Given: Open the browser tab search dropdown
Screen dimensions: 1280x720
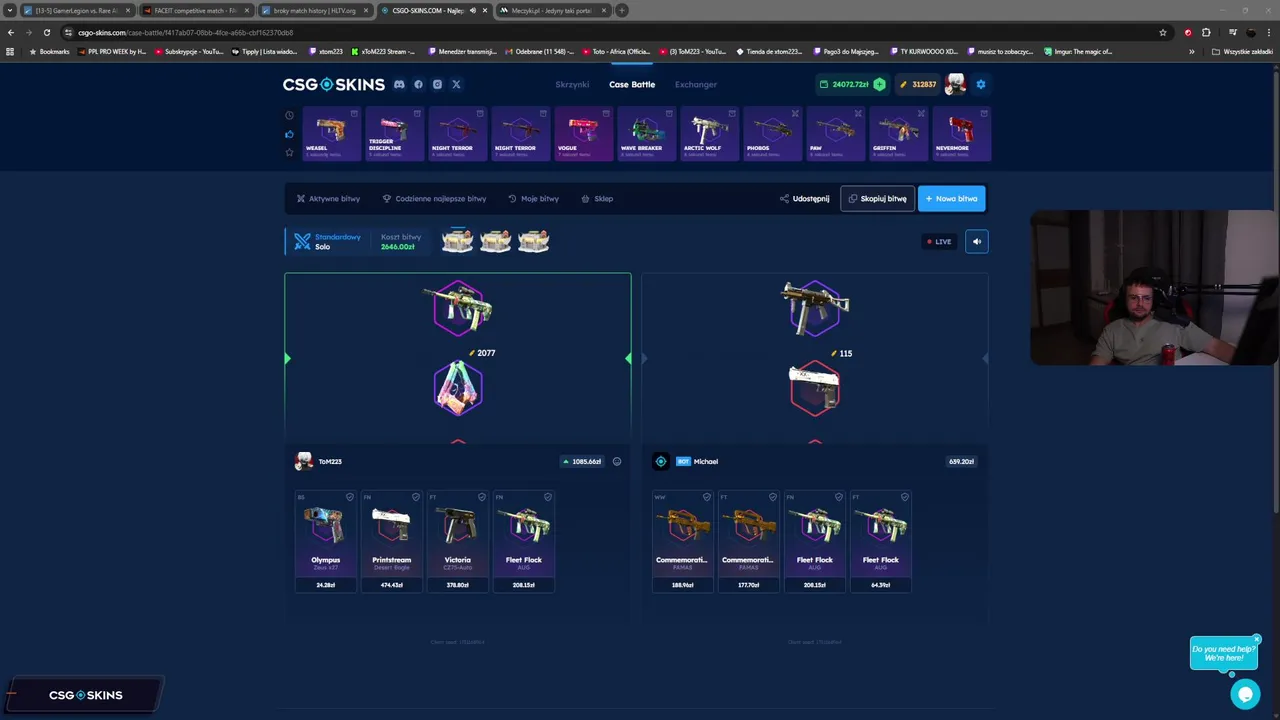Looking at the screenshot, I should 10,10.
